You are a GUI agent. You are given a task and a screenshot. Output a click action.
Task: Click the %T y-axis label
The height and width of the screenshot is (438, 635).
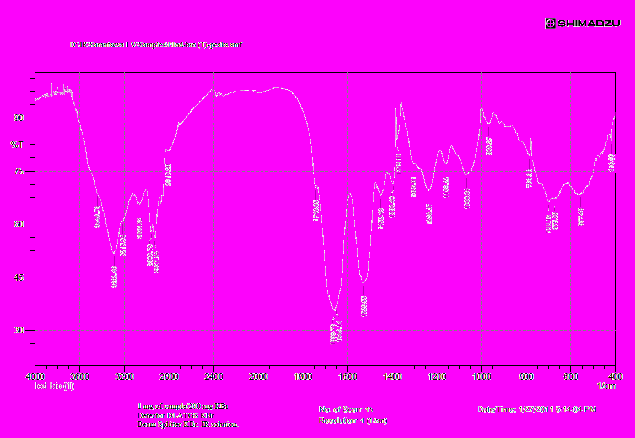coord(17,145)
